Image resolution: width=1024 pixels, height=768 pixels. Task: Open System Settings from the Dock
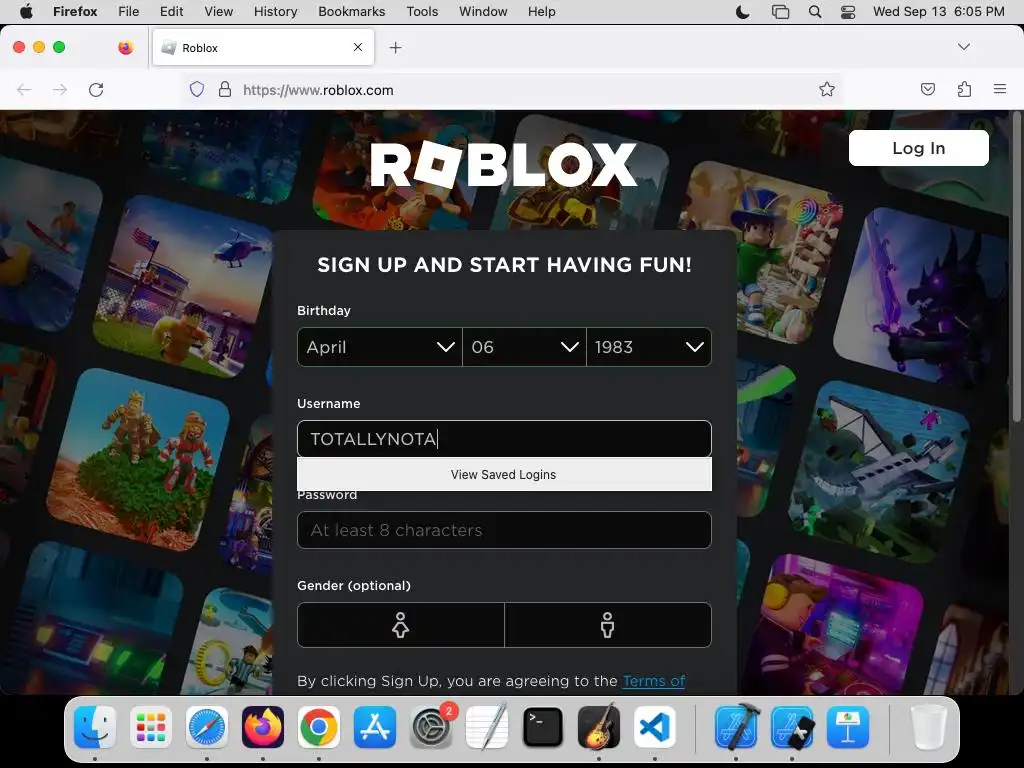(x=431, y=727)
